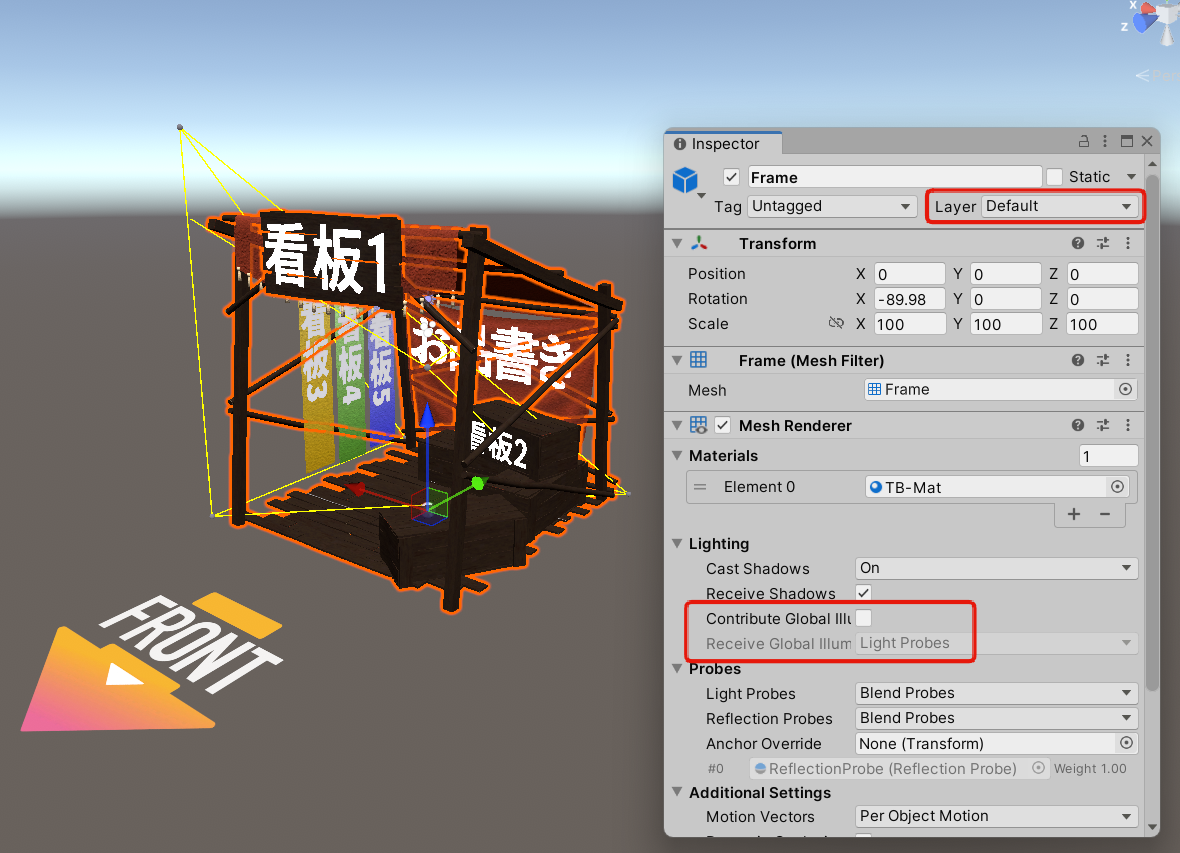Close the Inspector window
Image resolution: width=1180 pixels, height=853 pixels.
pos(1147,141)
